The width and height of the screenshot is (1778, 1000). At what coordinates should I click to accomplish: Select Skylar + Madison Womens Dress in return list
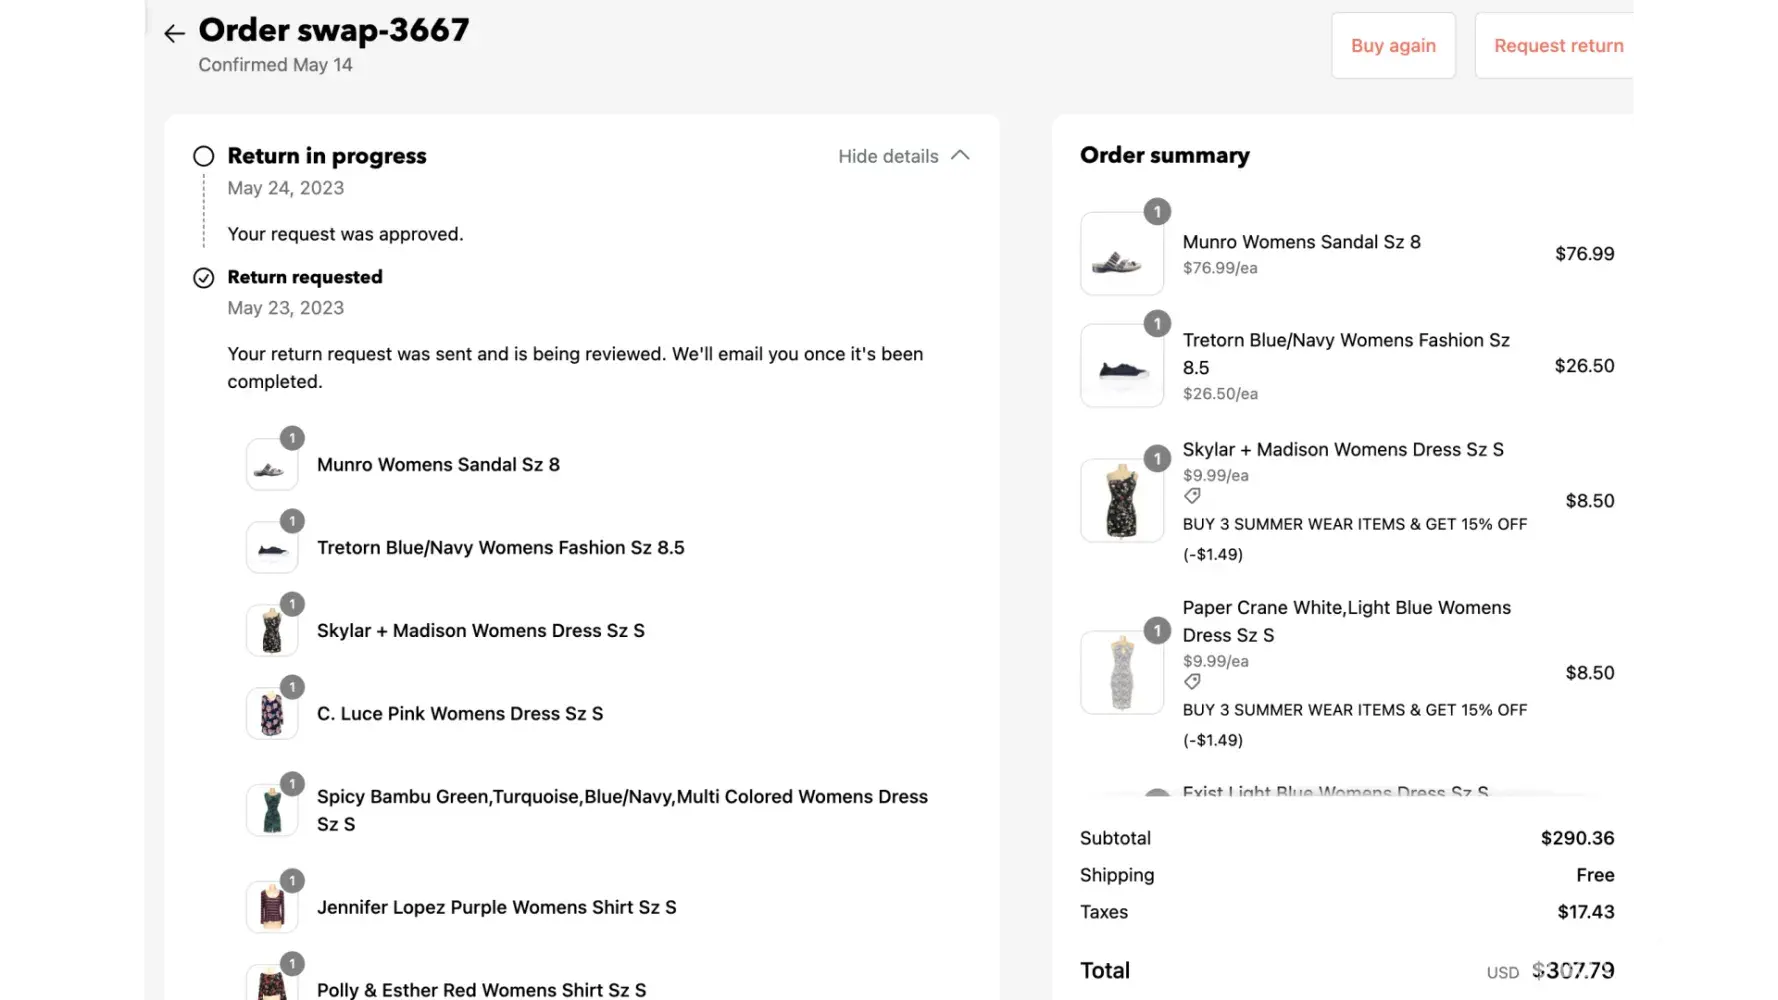(480, 631)
